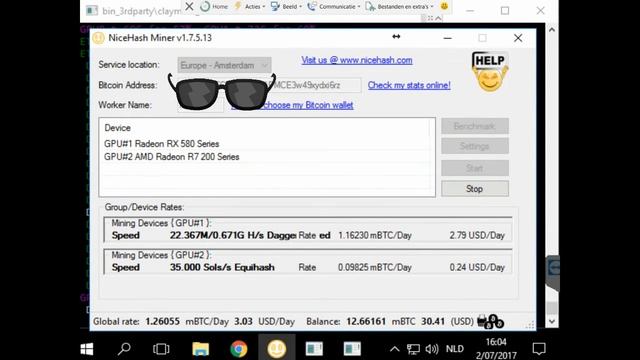Click resize grip in NiceHash status bar
This screenshot has height=360, width=640.
click(529, 325)
